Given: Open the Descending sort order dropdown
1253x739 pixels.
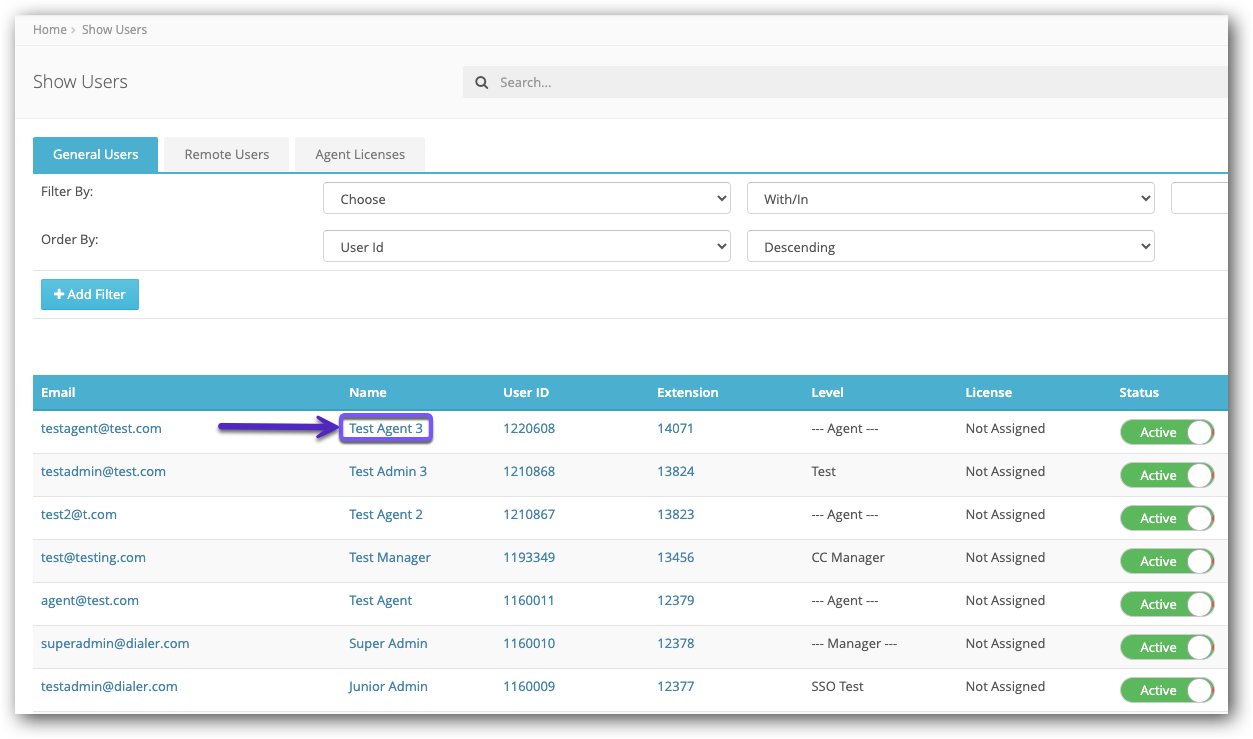Looking at the screenshot, I should [x=950, y=247].
